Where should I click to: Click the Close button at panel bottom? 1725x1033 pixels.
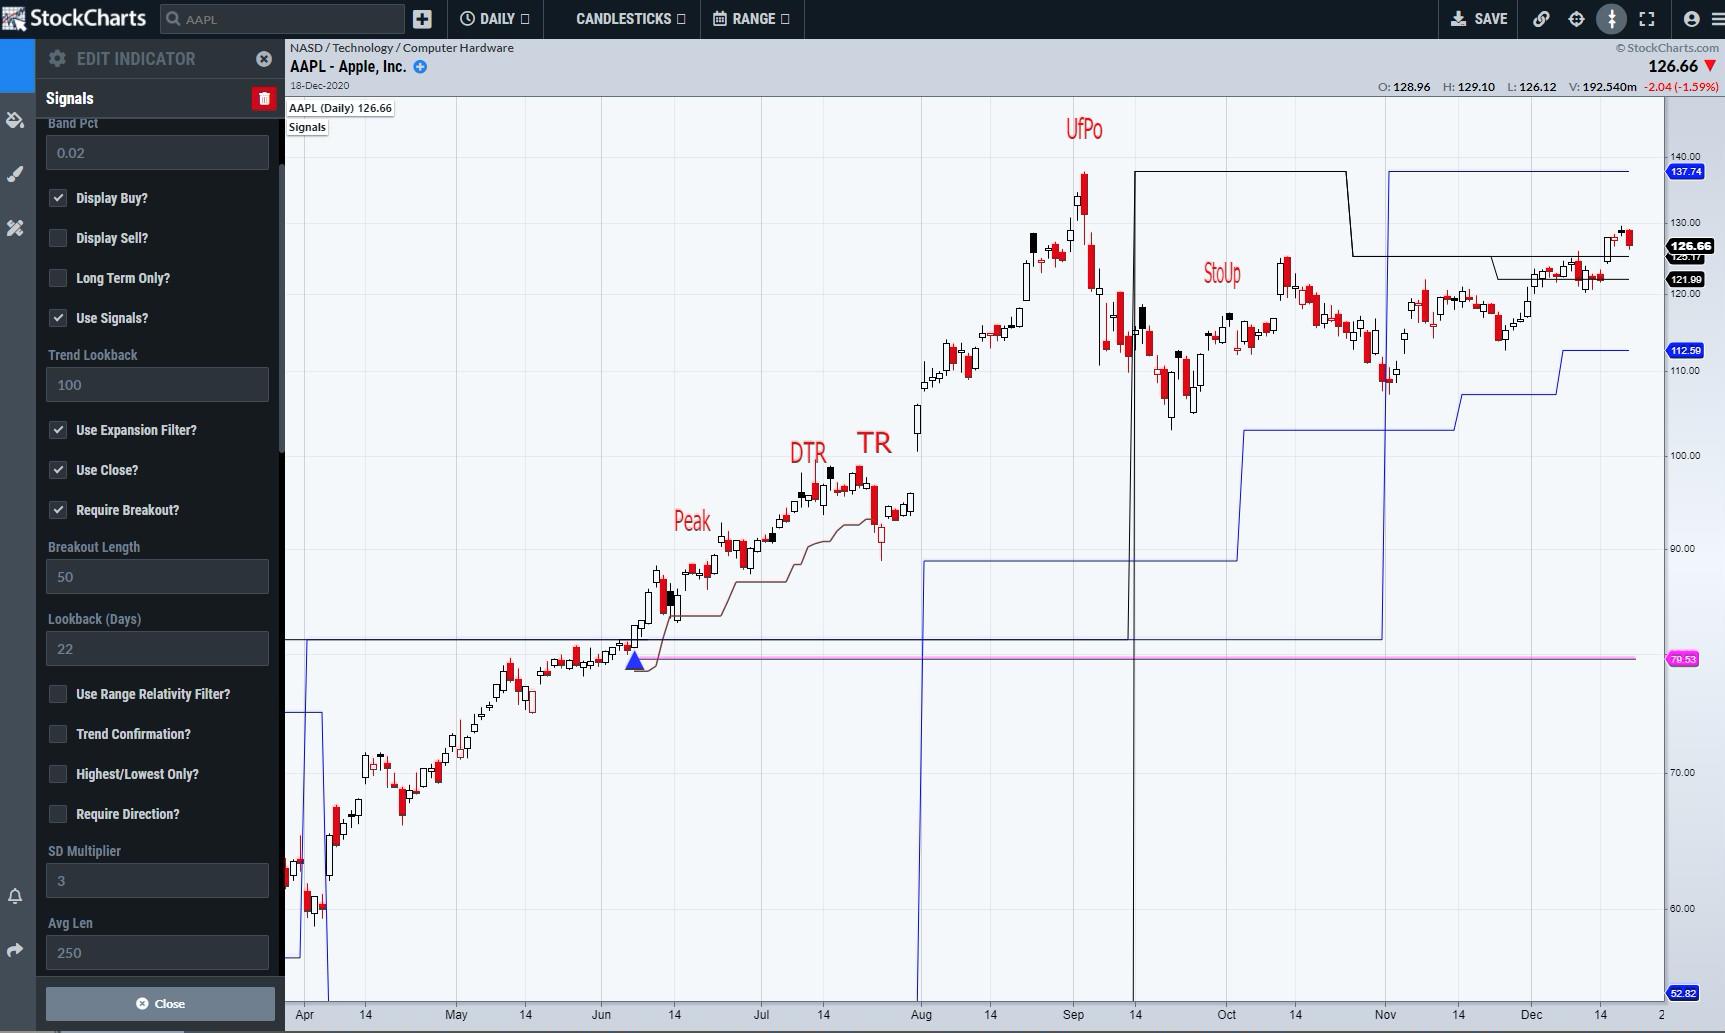pos(160,1003)
